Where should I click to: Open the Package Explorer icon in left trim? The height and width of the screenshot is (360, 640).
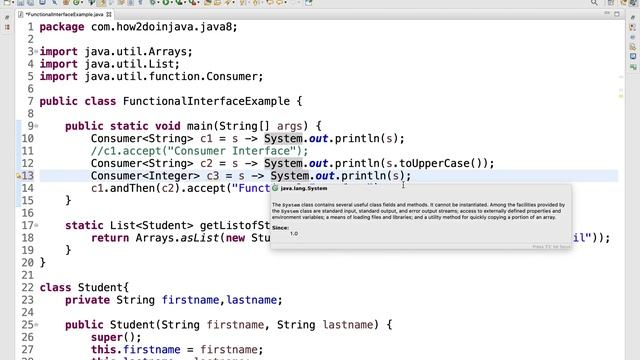tap(7, 27)
